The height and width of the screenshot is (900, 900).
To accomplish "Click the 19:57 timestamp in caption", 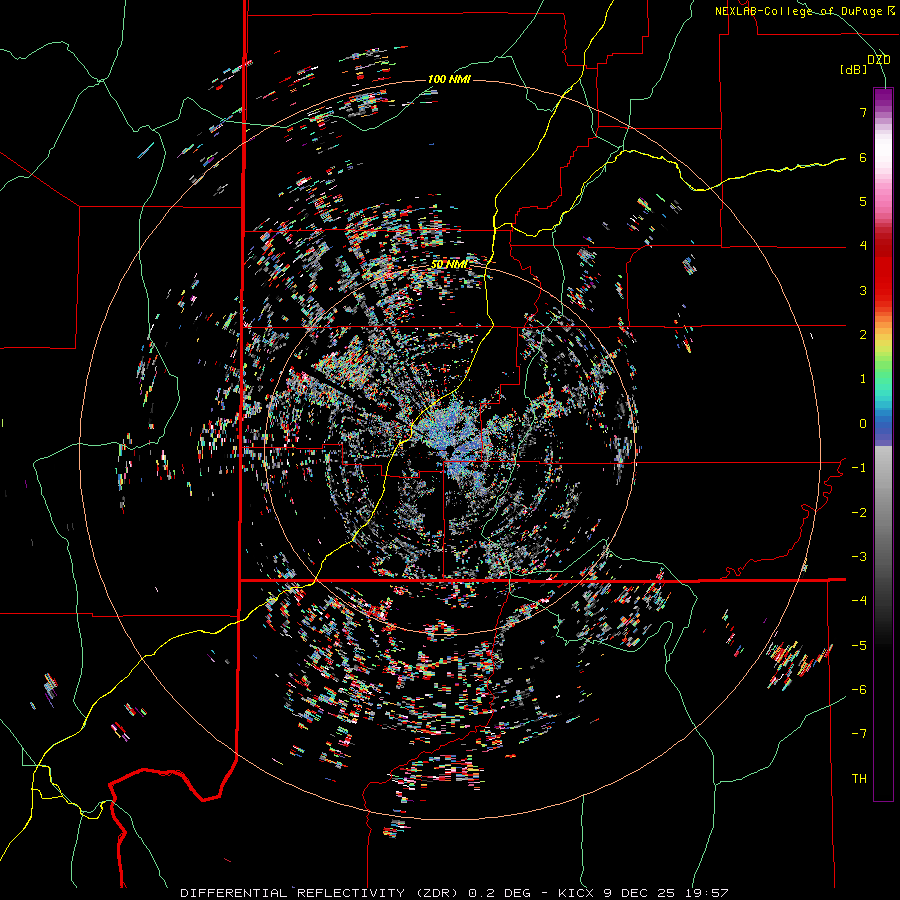I will (706, 893).
